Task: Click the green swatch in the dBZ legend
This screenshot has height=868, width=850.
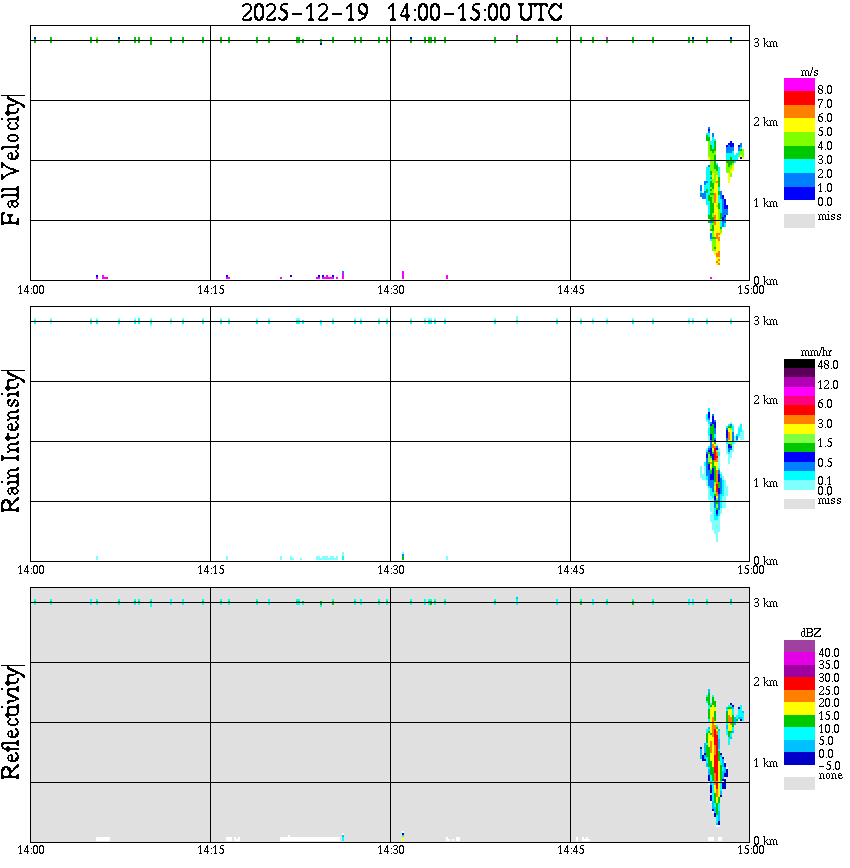Action: pyautogui.click(x=799, y=721)
